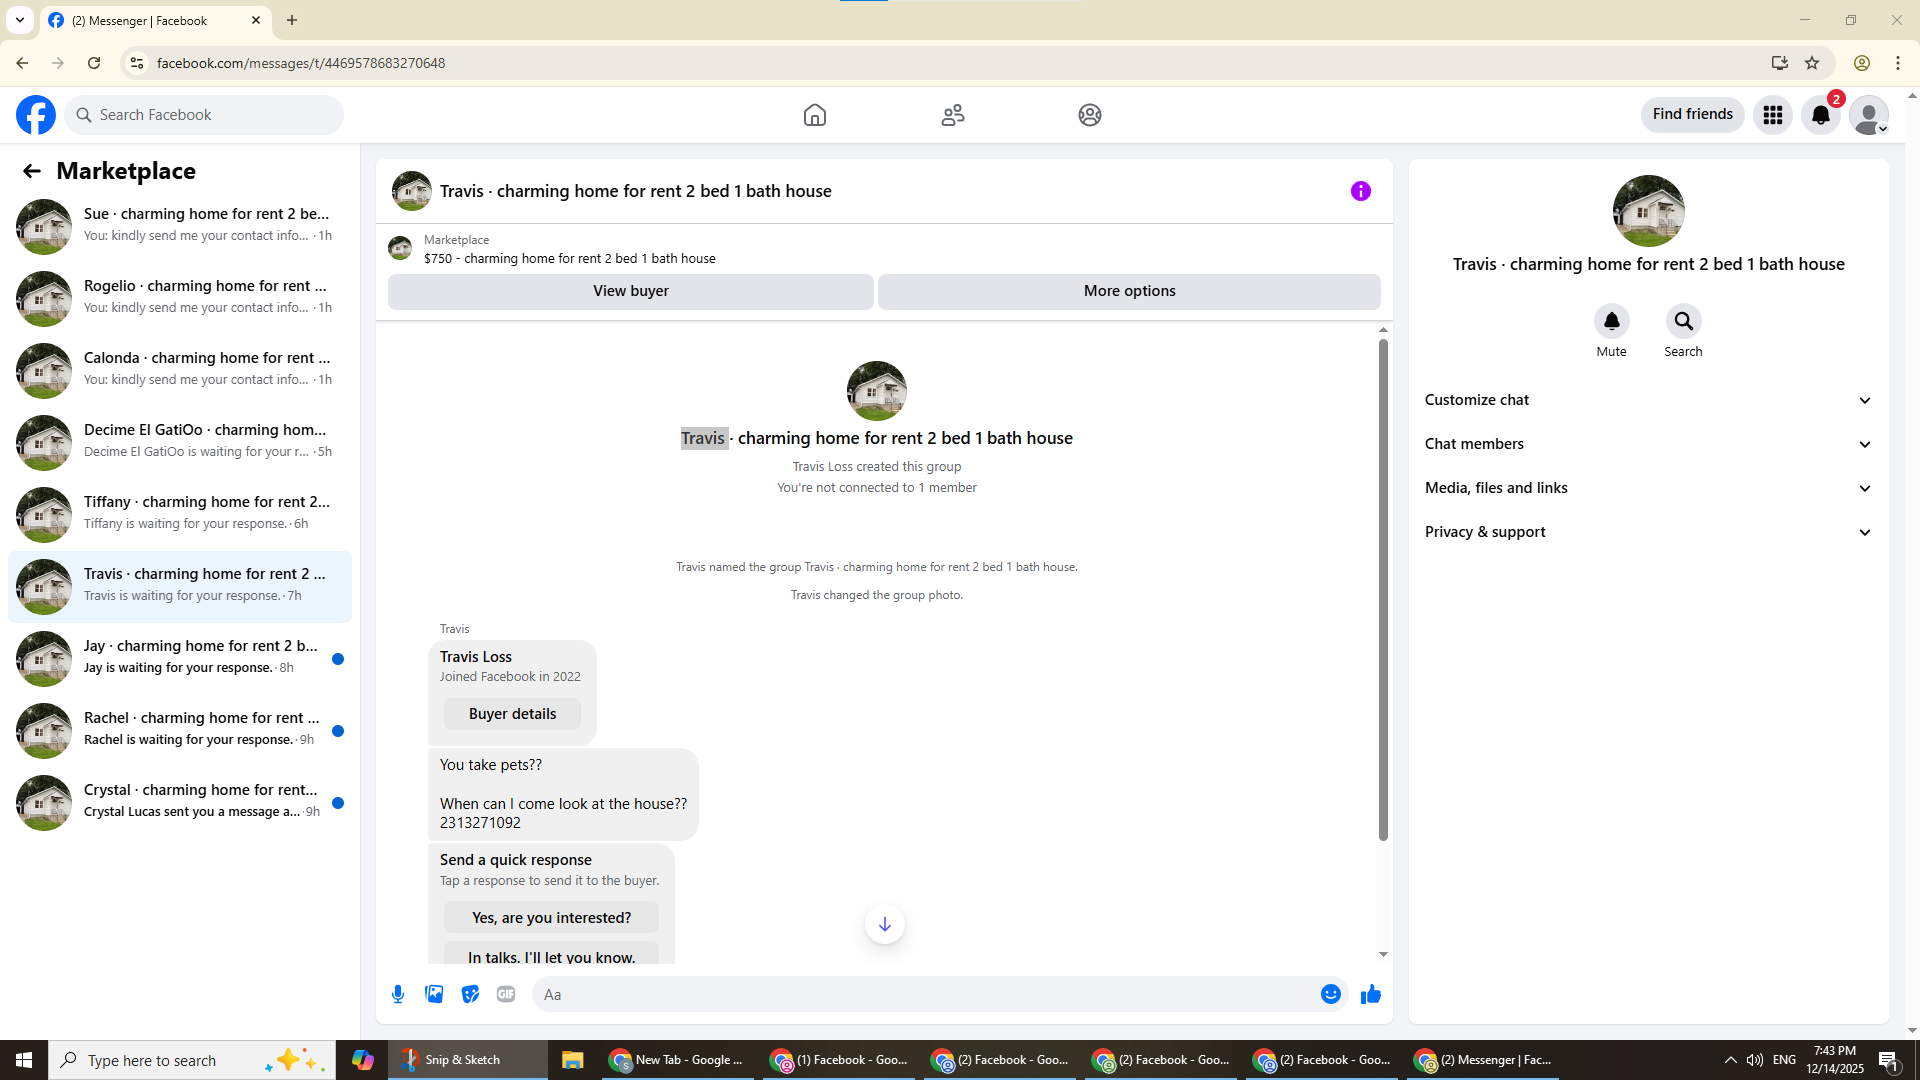This screenshot has width=1920, height=1080.
Task: Click the voice clip microphone icon
Action: point(398,994)
